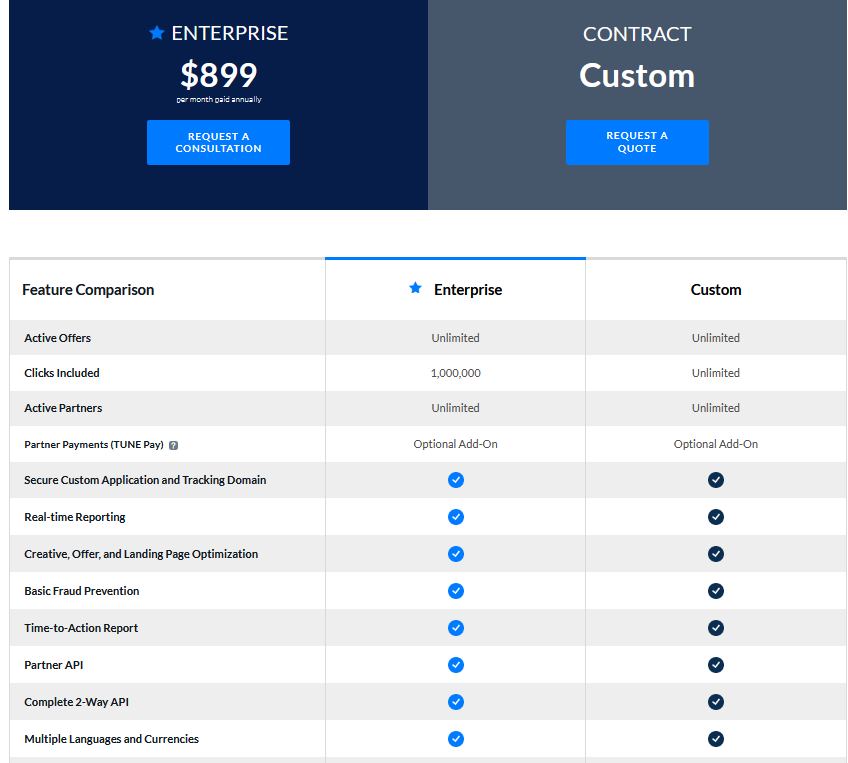Viewport: 848px width, 763px height.
Task: Click Enterprise checkmark for Real-time Reporting
Action: tap(456, 517)
